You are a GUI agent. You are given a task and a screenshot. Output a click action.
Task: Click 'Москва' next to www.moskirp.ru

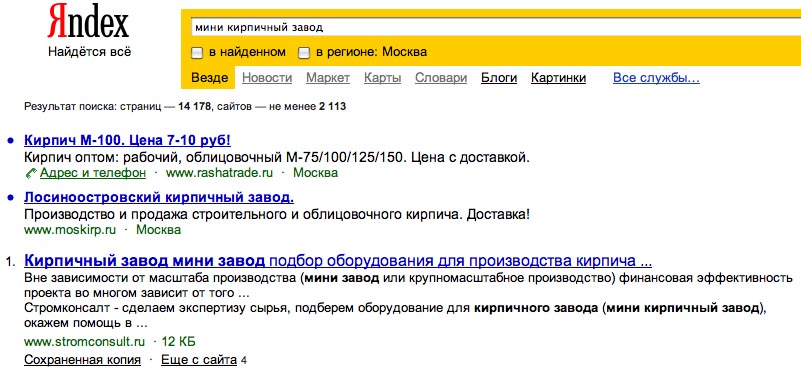click(x=158, y=230)
